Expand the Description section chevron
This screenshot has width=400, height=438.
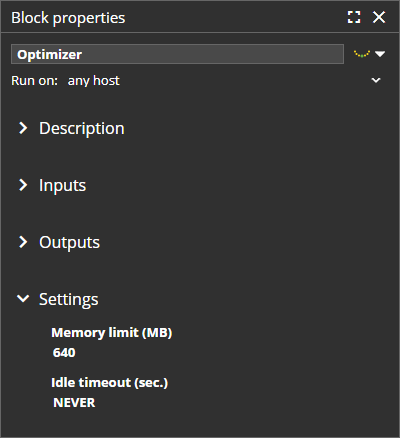pyautogui.click(x=23, y=128)
